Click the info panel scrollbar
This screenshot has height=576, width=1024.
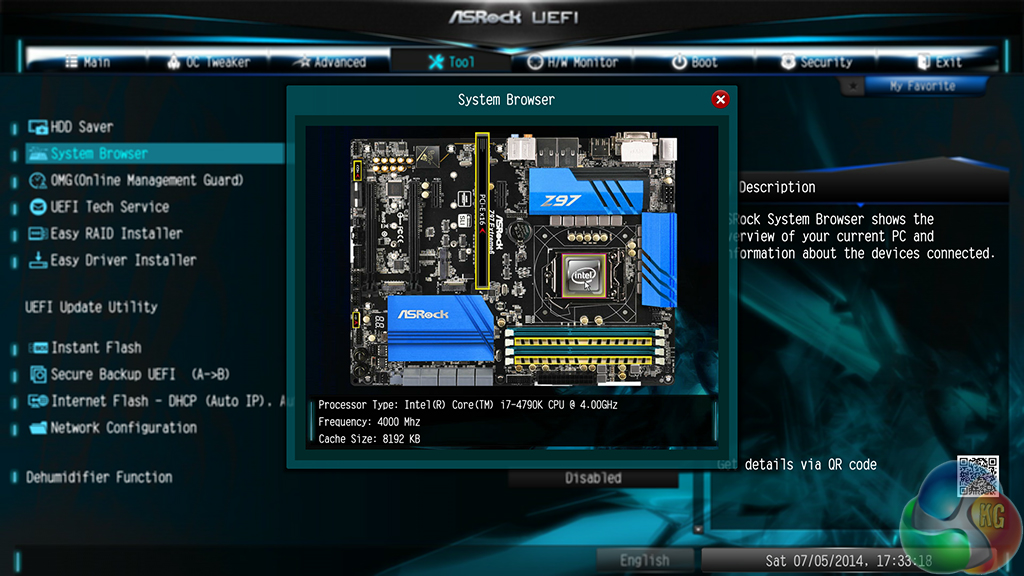click(716, 421)
